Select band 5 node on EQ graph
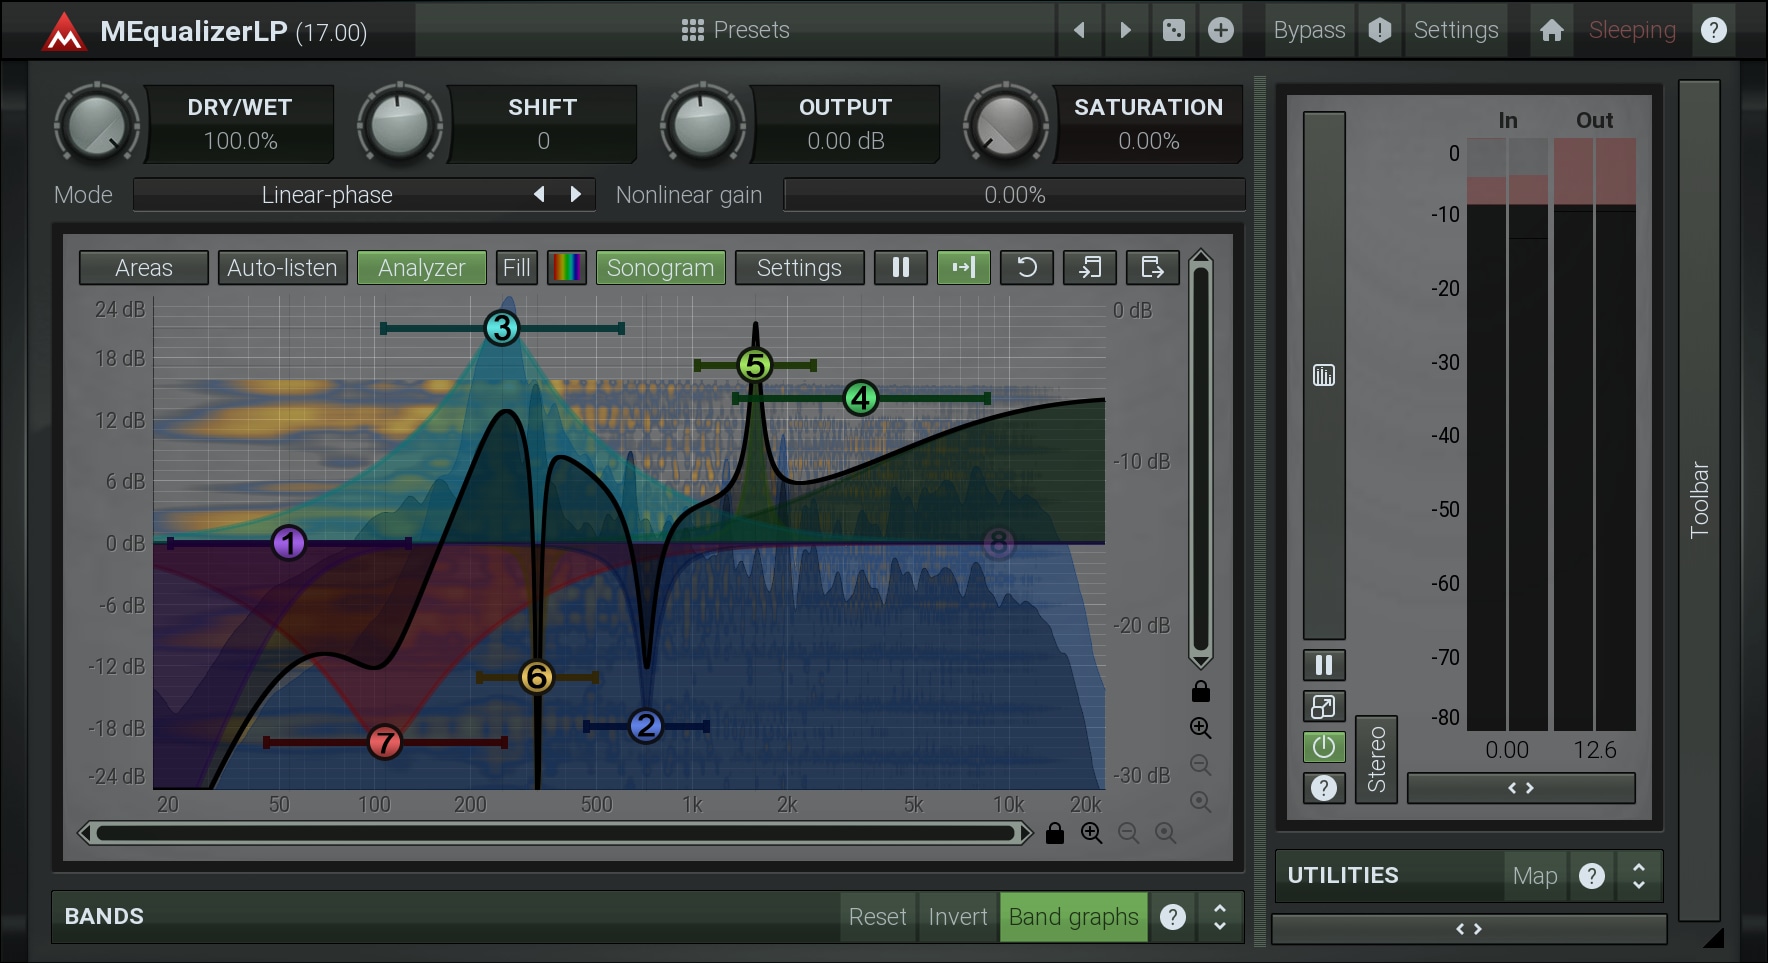The height and width of the screenshot is (963, 1768). 755,365
